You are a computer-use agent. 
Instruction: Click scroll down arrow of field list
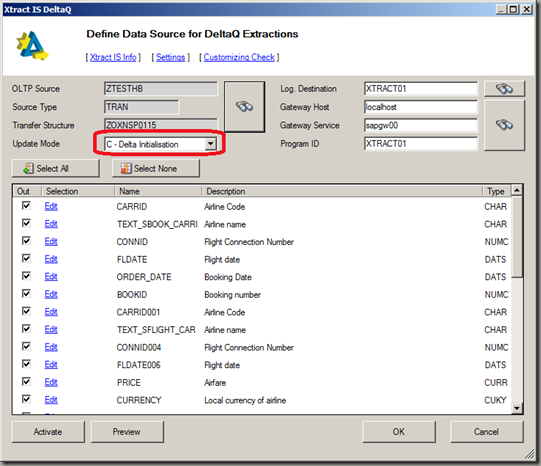coord(517,408)
